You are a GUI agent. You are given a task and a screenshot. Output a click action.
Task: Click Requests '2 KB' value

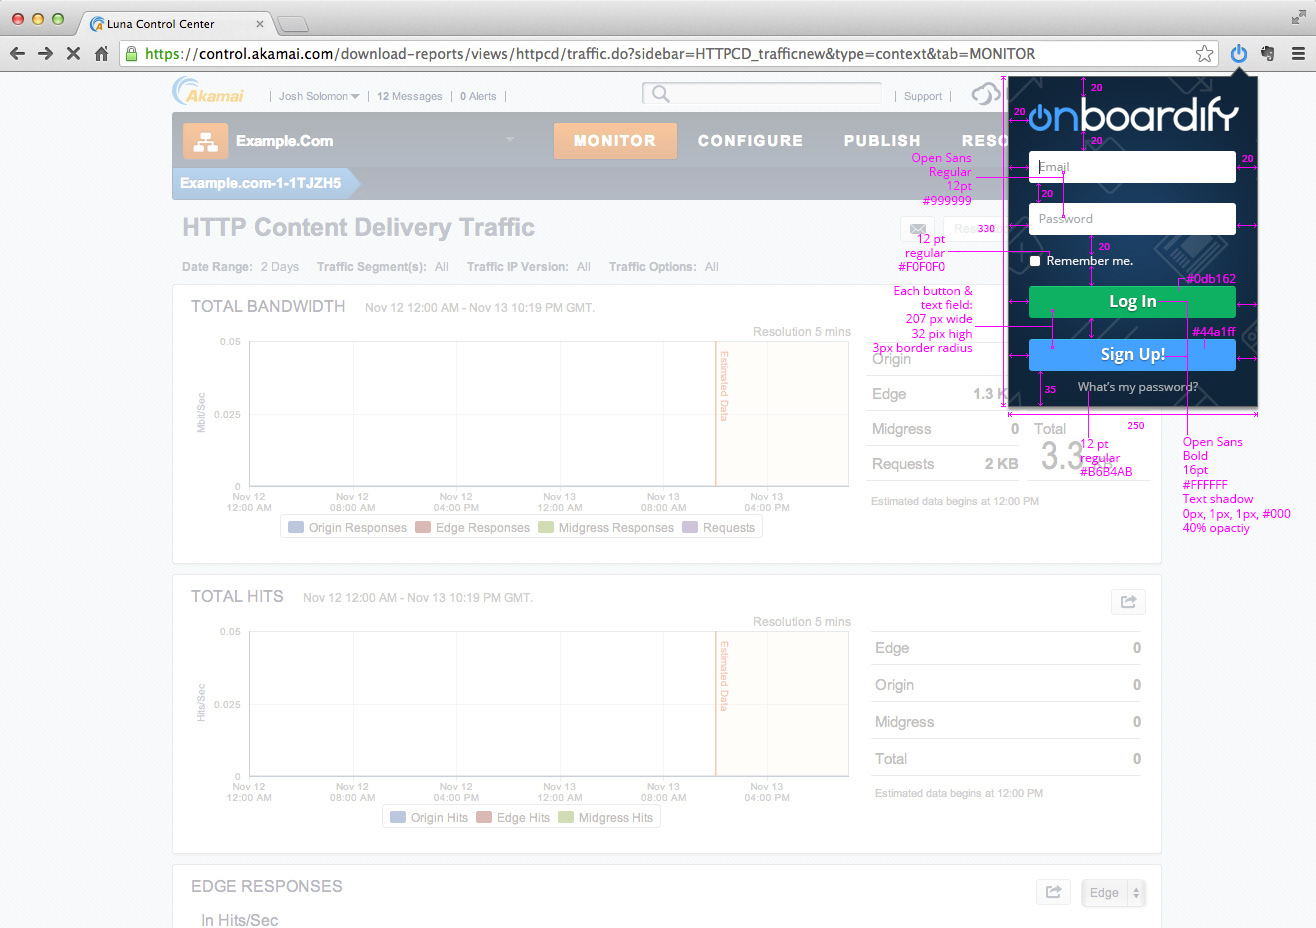[1001, 464]
